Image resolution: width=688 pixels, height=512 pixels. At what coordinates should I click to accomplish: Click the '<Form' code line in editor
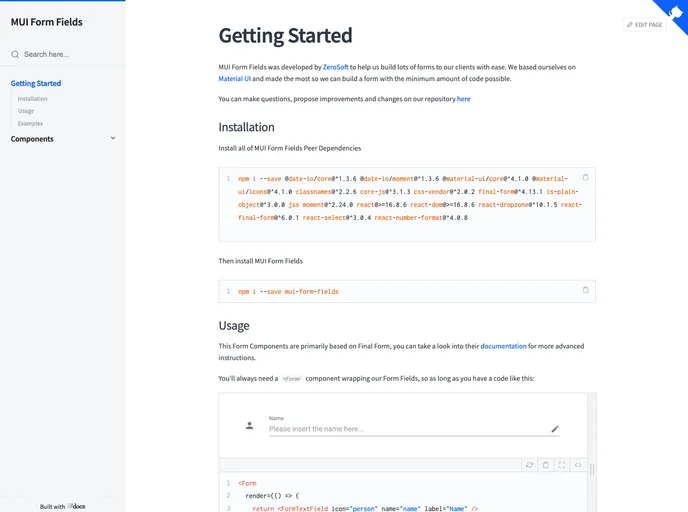point(247,483)
